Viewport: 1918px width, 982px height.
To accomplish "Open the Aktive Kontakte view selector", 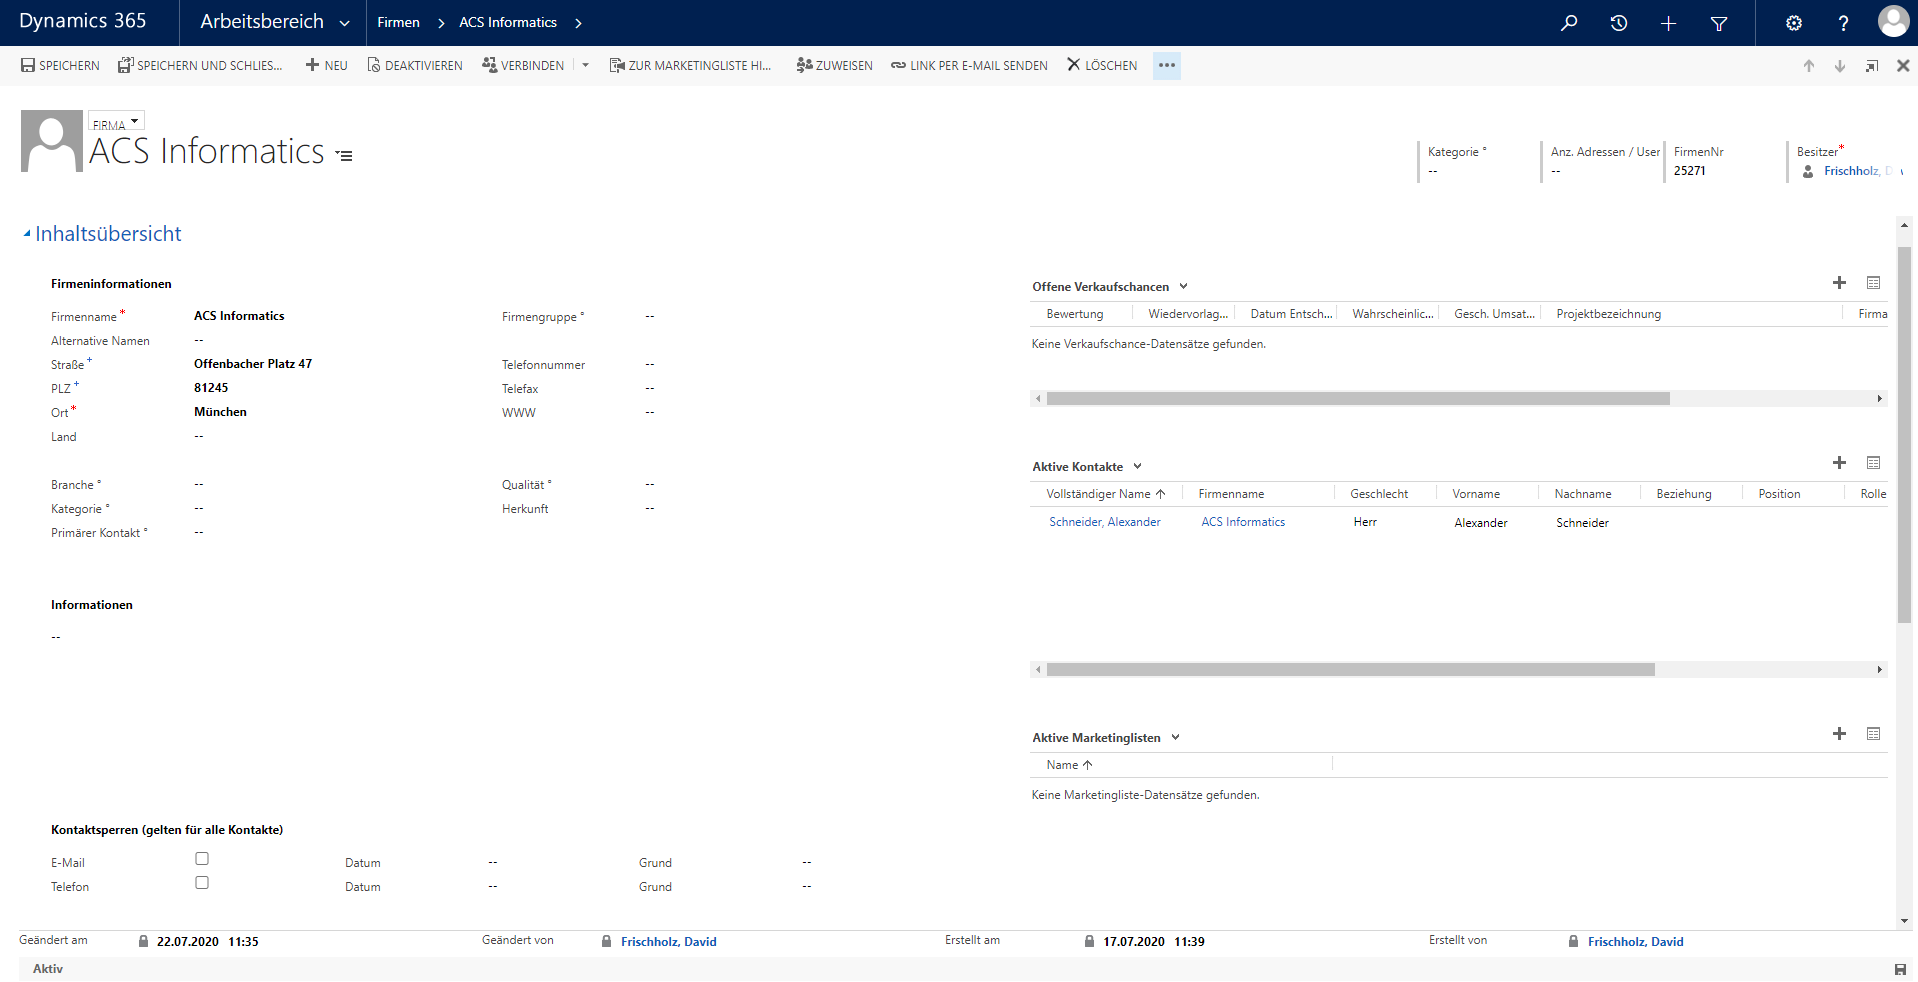I will 1137,467.
